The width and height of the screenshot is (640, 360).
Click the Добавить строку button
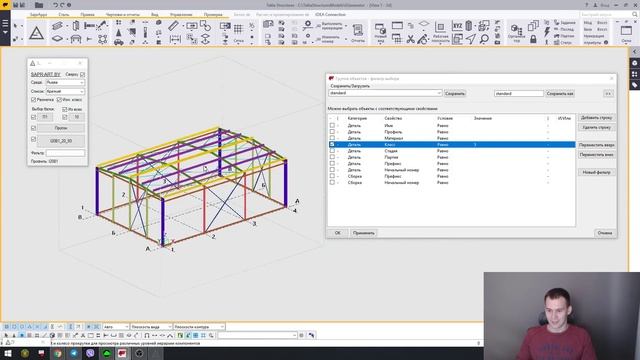(596, 118)
